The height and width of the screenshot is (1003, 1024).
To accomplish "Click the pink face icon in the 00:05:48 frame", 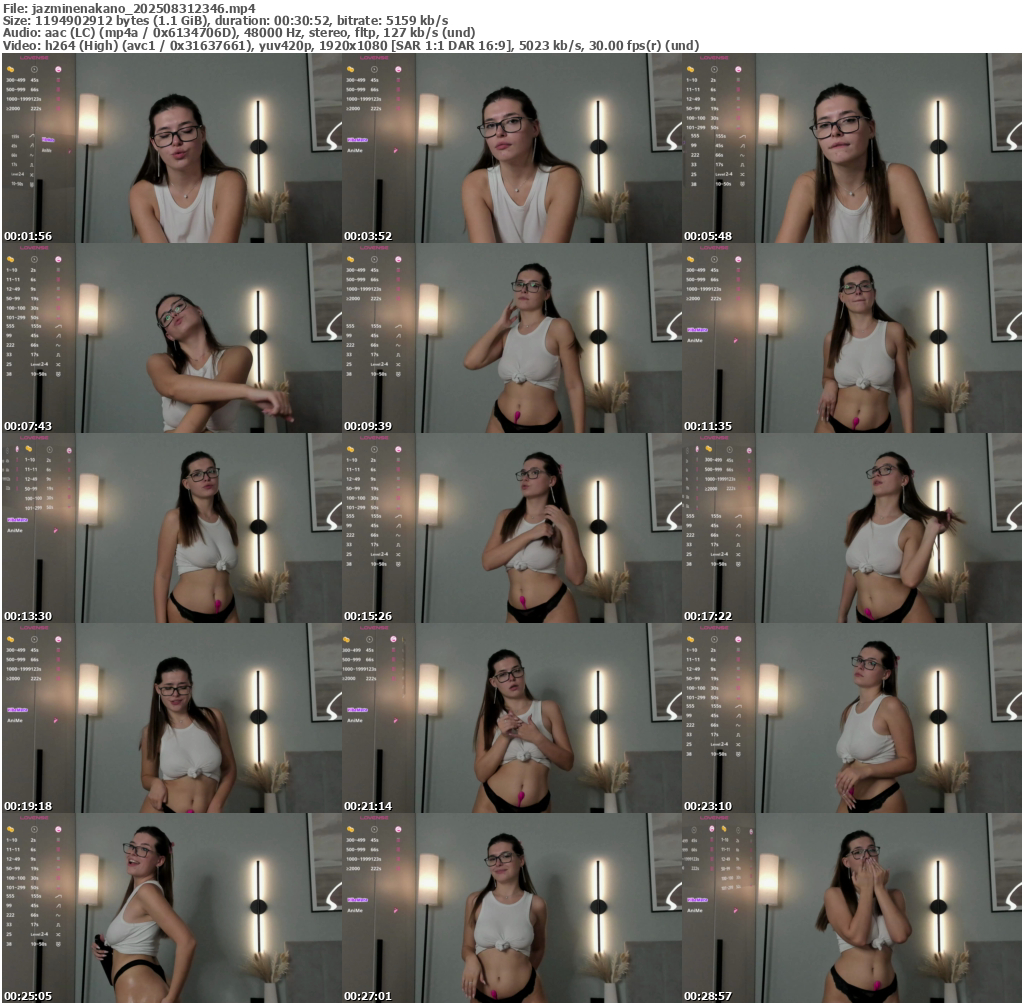I will 738,69.
